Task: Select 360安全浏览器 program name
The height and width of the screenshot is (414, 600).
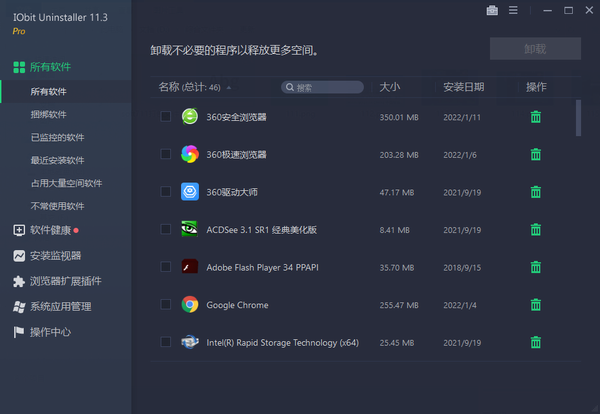Action: pos(236,117)
